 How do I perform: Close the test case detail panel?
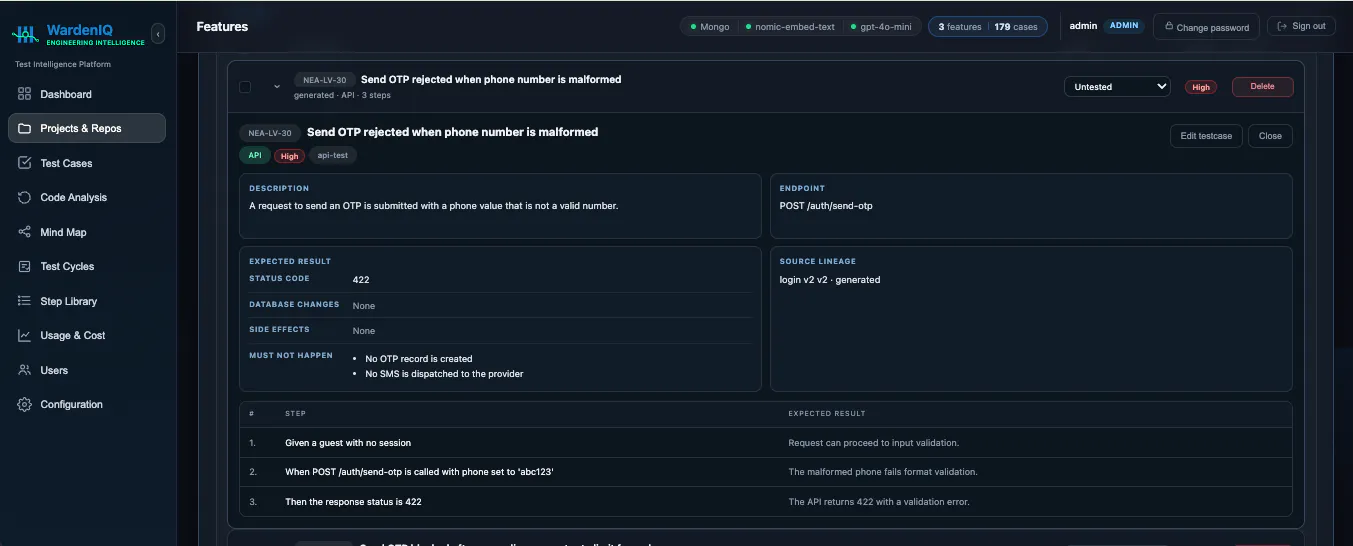(1270, 136)
